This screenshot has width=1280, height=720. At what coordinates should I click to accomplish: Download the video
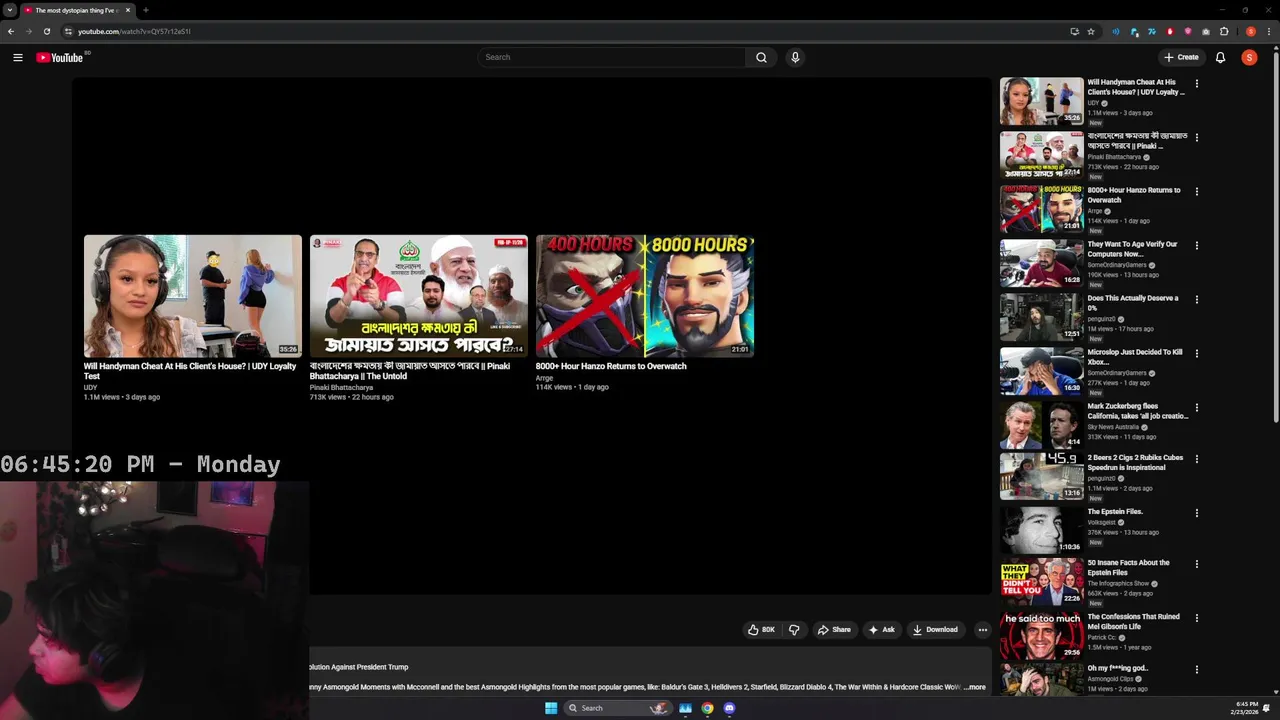[x=935, y=630]
